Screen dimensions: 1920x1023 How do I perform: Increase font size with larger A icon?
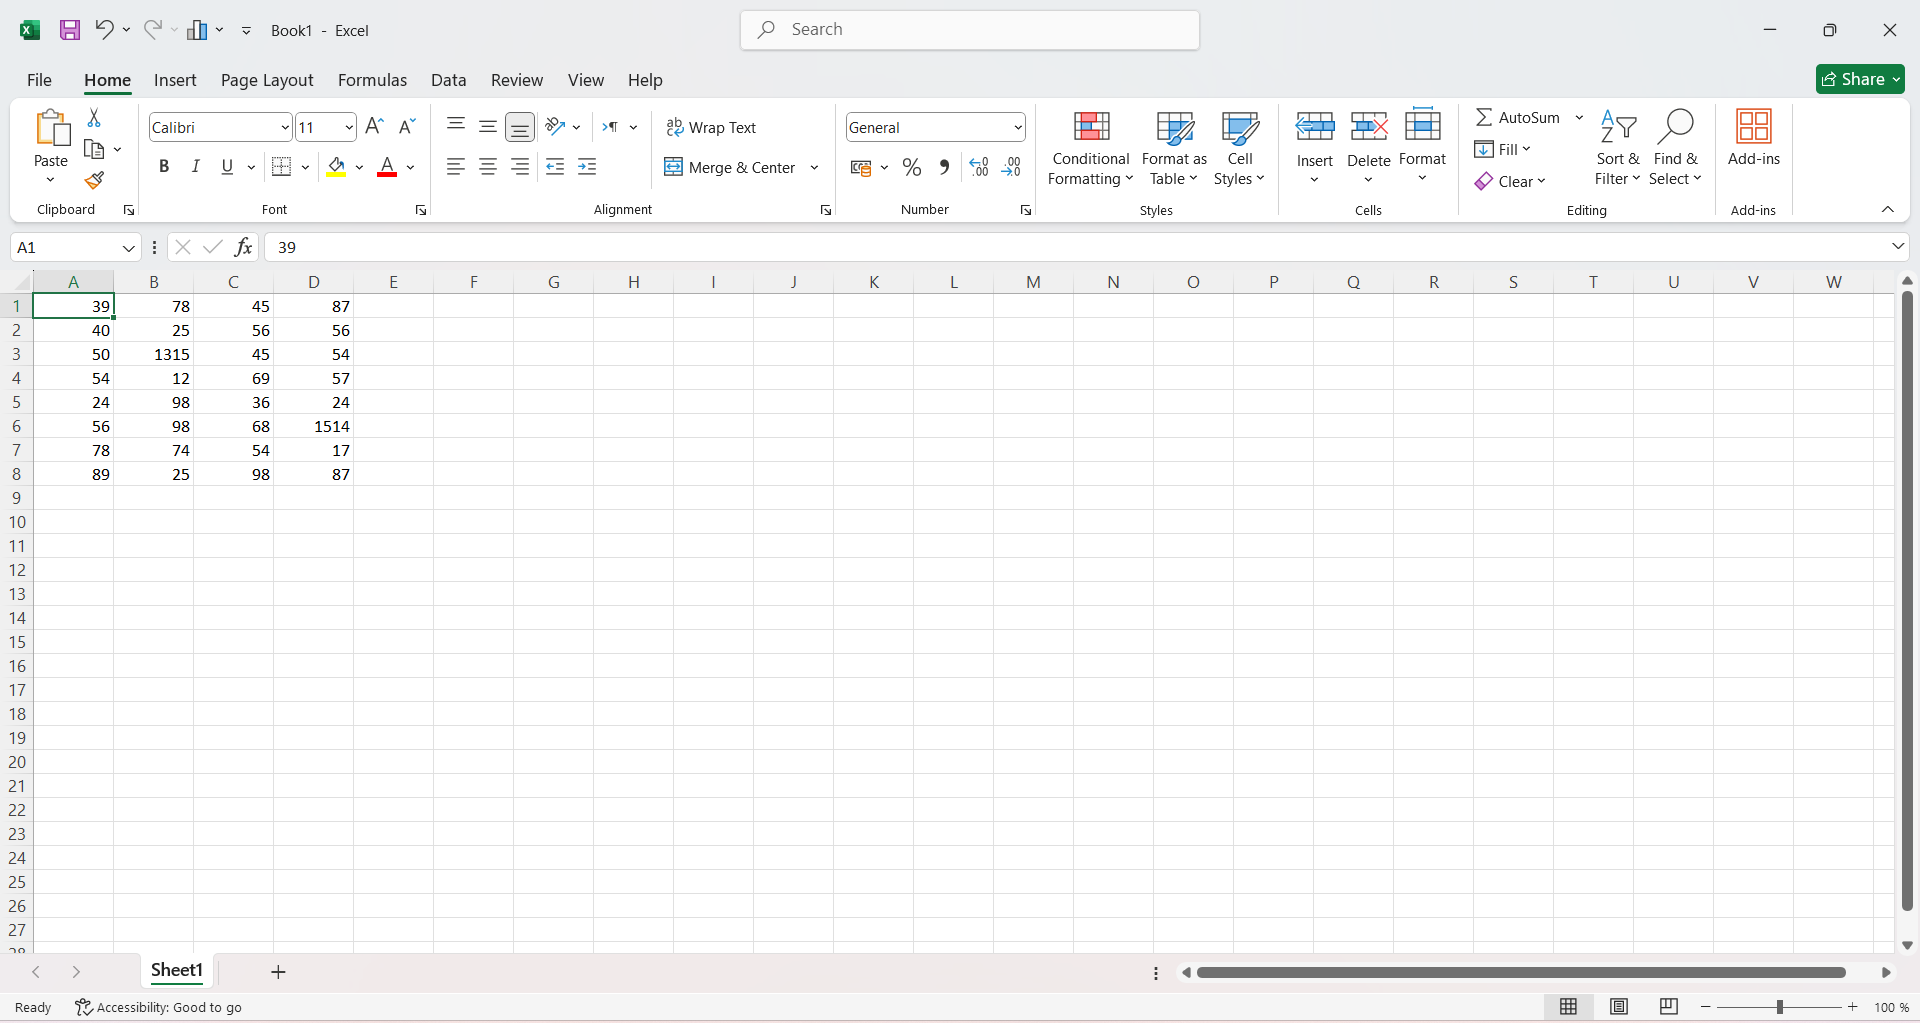374,126
